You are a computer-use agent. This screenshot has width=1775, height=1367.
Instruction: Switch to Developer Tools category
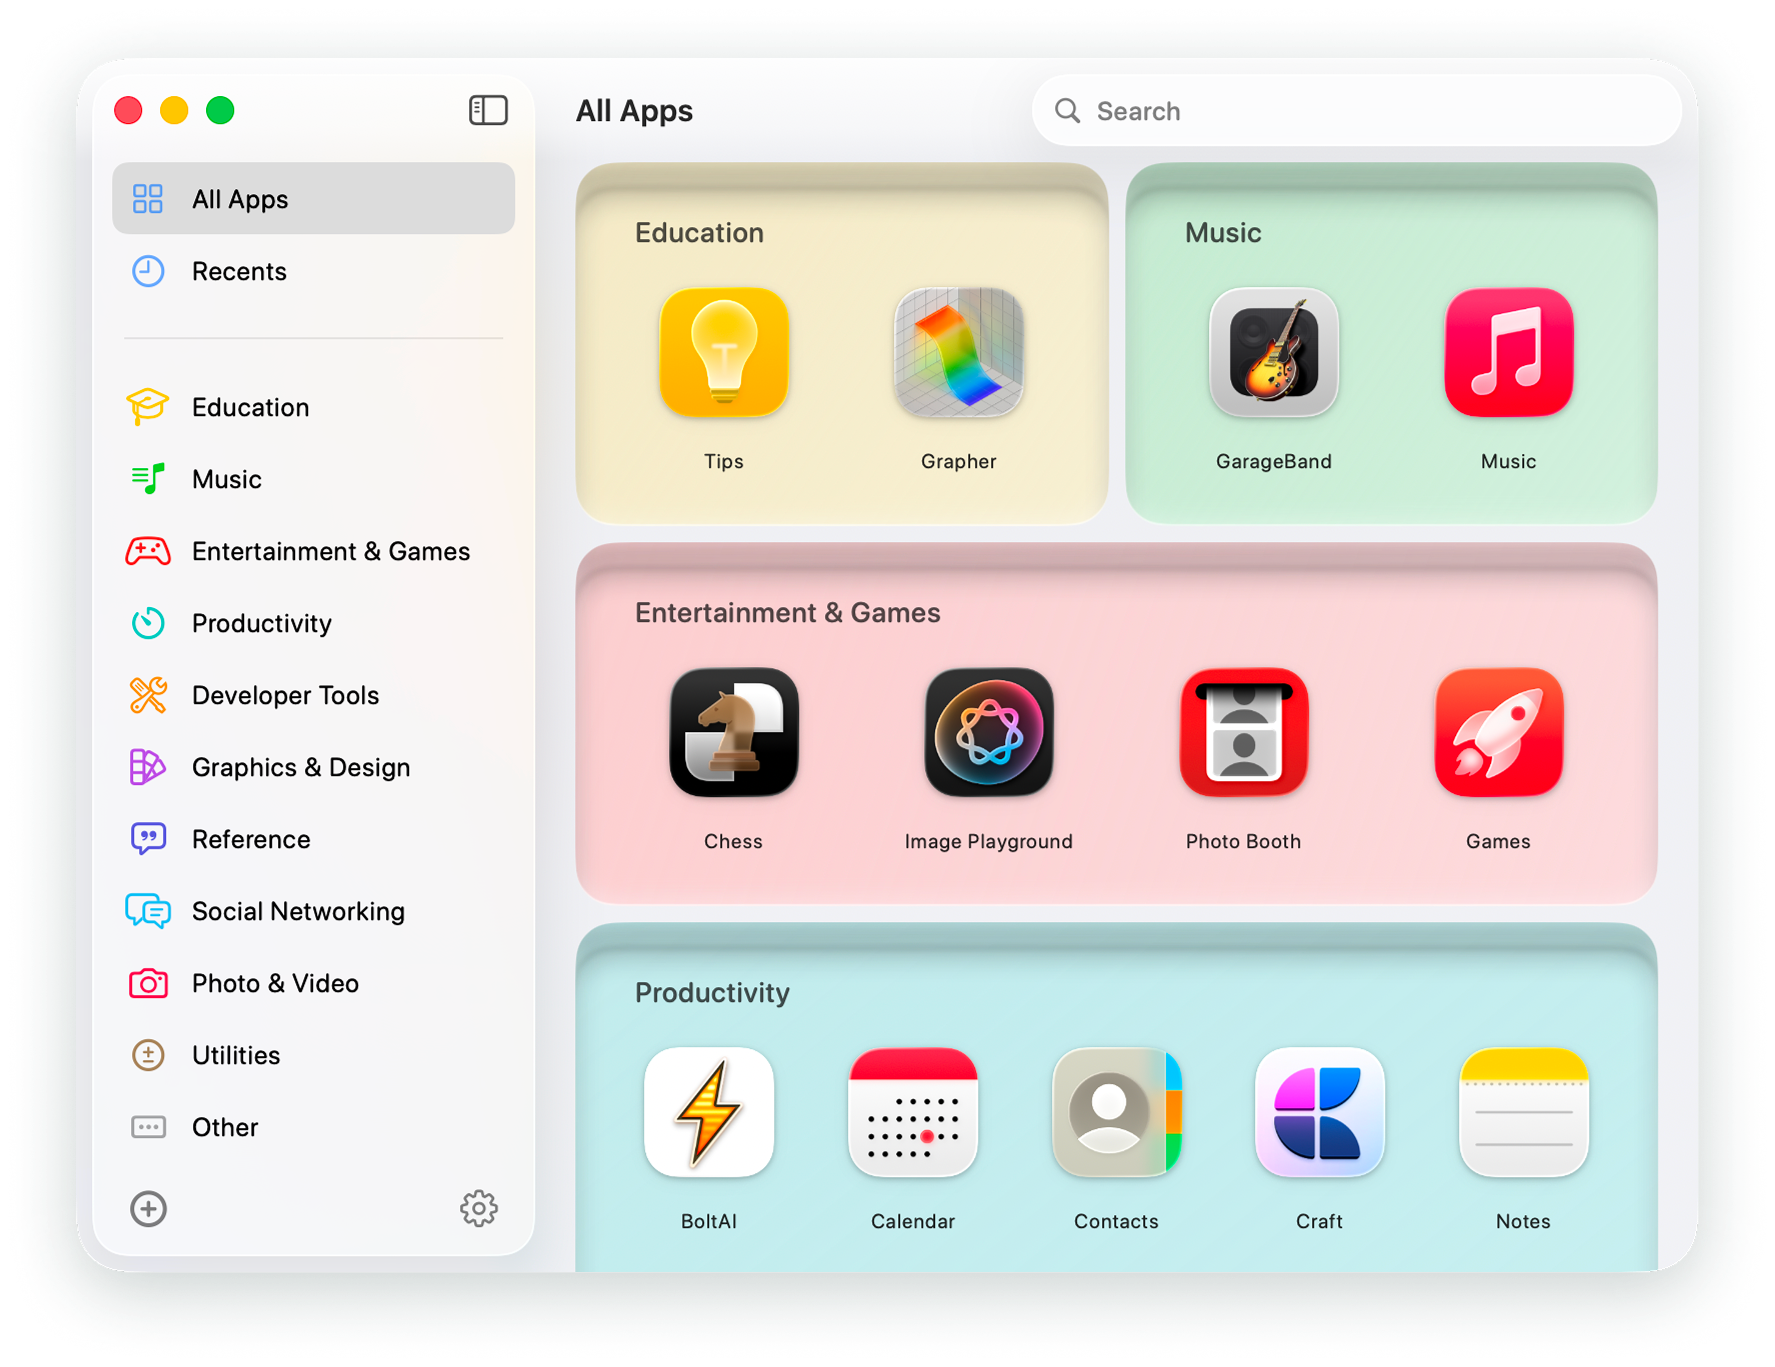[285, 695]
